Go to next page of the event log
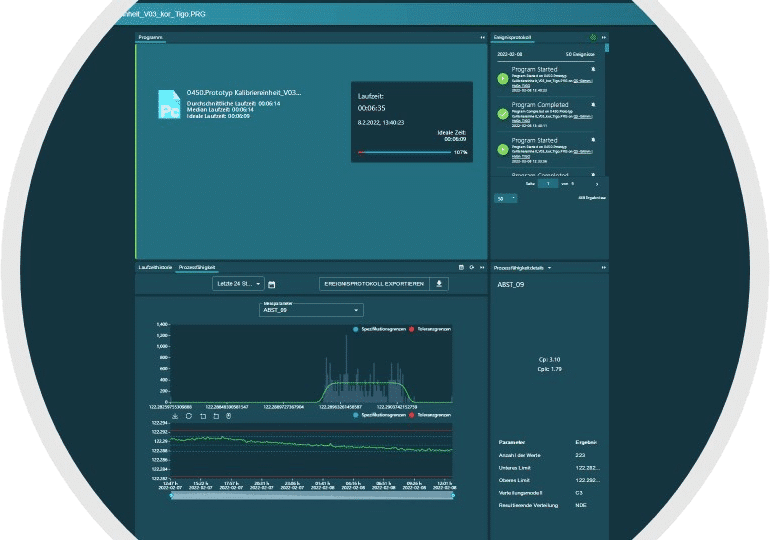 (x=597, y=184)
